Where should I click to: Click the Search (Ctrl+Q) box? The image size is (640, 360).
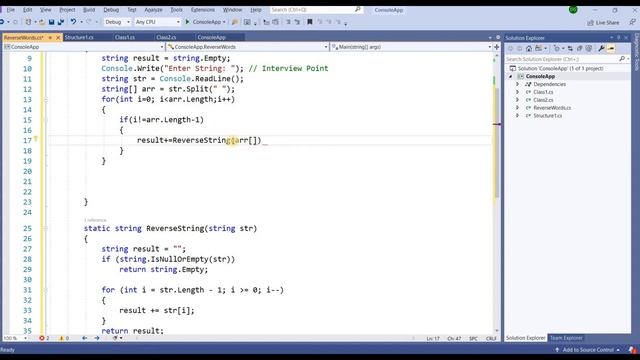316,10
